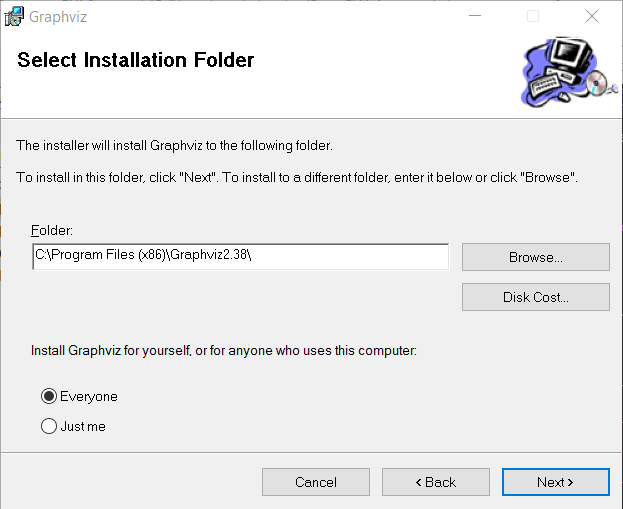Cancel the Graphviz installation
623x509 pixels.
[316, 482]
